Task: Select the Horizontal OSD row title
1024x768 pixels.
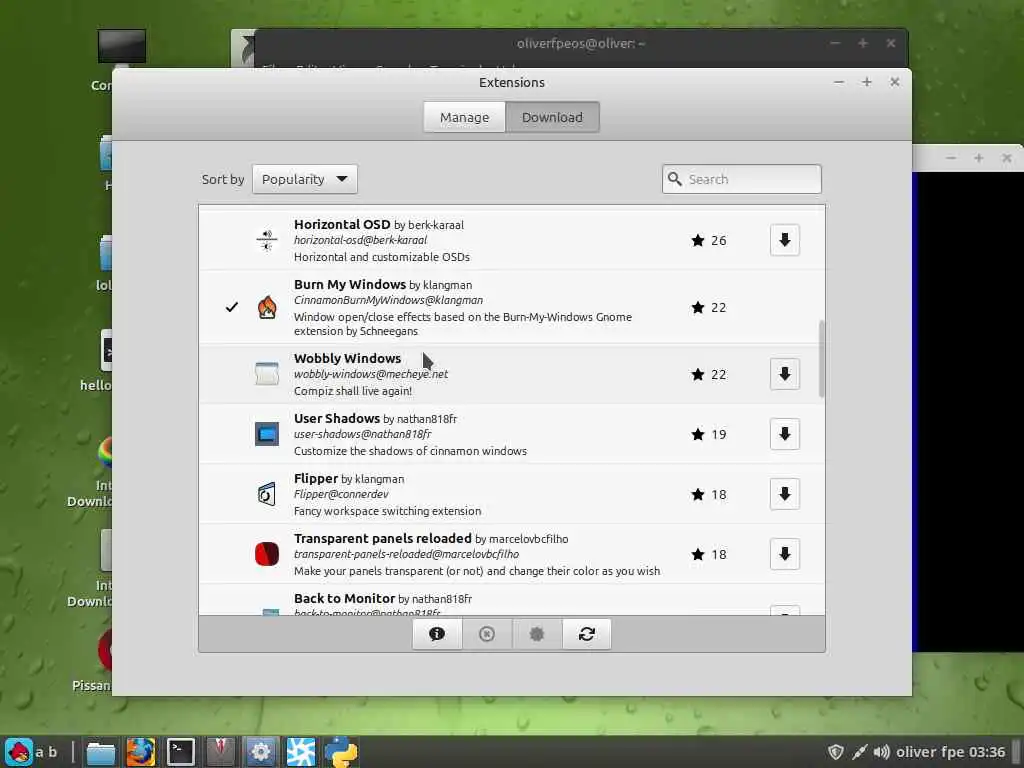Action: point(342,225)
